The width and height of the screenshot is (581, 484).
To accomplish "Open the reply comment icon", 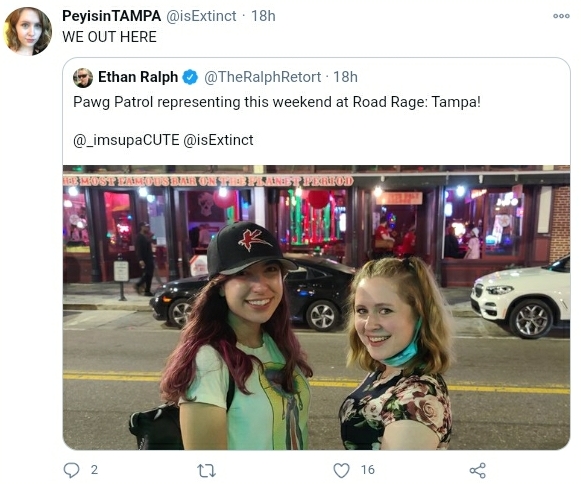I will (x=71, y=470).
